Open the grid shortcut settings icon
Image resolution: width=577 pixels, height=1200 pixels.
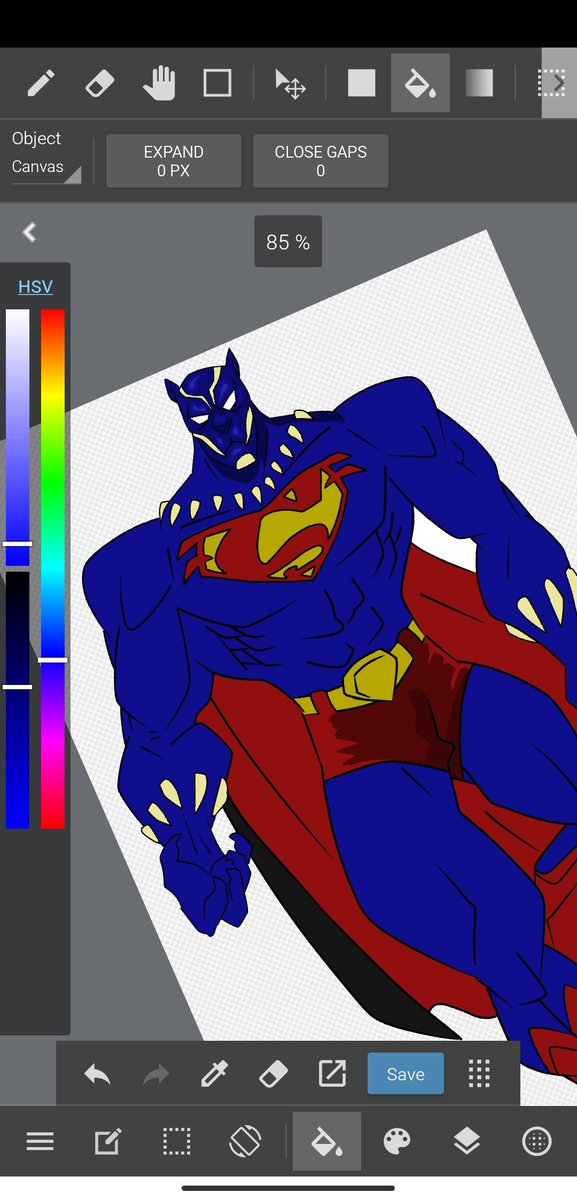(x=479, y=1074)
